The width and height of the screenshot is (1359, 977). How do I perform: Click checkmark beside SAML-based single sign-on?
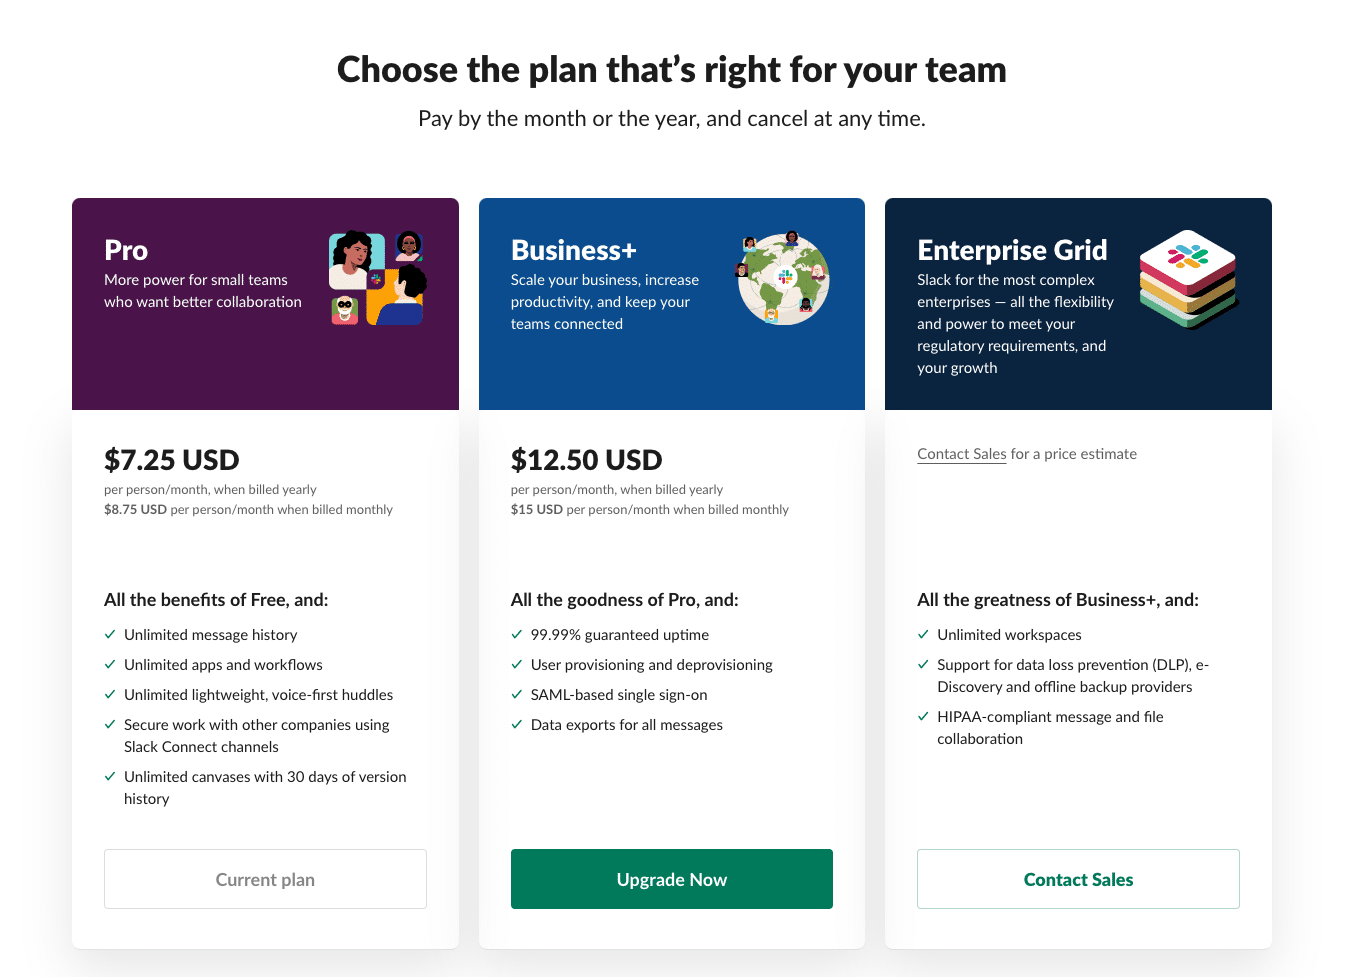pos(517,694)
